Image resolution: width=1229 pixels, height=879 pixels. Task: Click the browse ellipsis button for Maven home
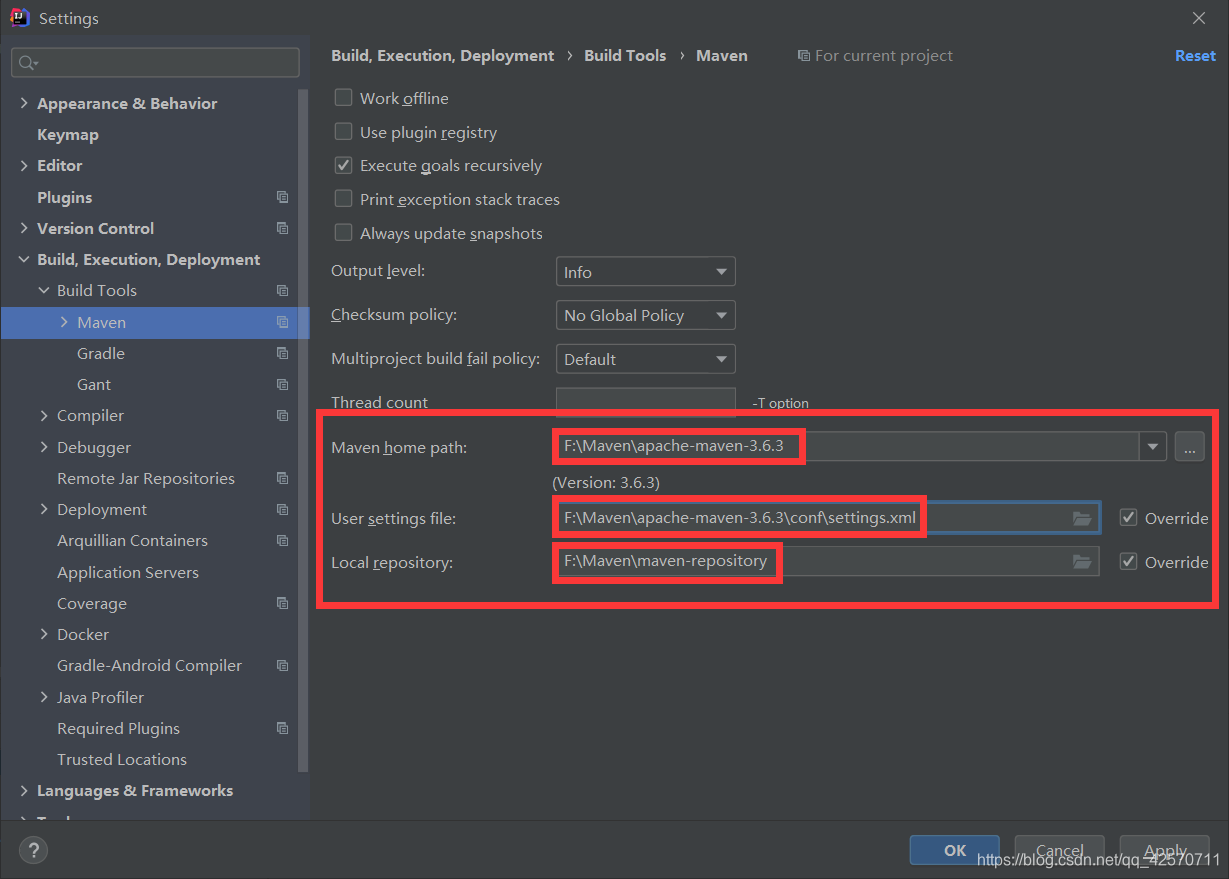click(x=1189, y=447)
